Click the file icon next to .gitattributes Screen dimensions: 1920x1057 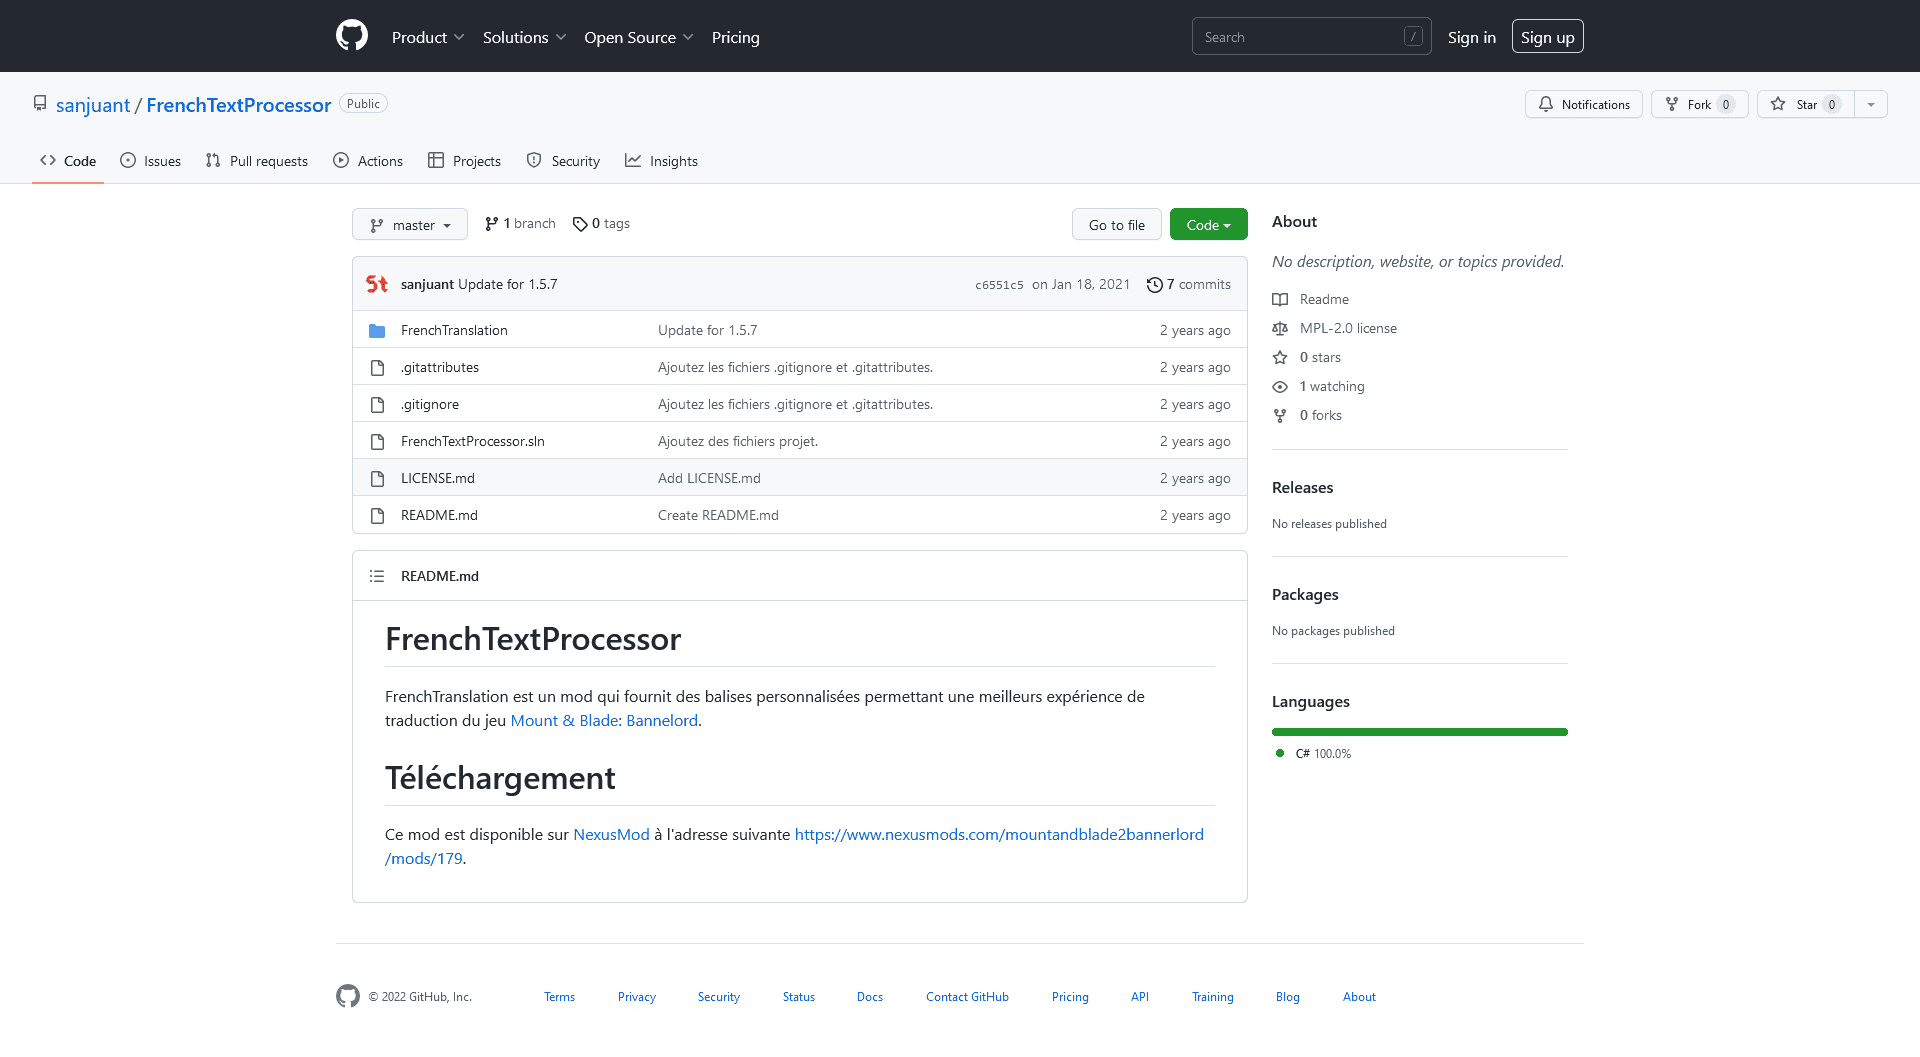coord(377,367)
